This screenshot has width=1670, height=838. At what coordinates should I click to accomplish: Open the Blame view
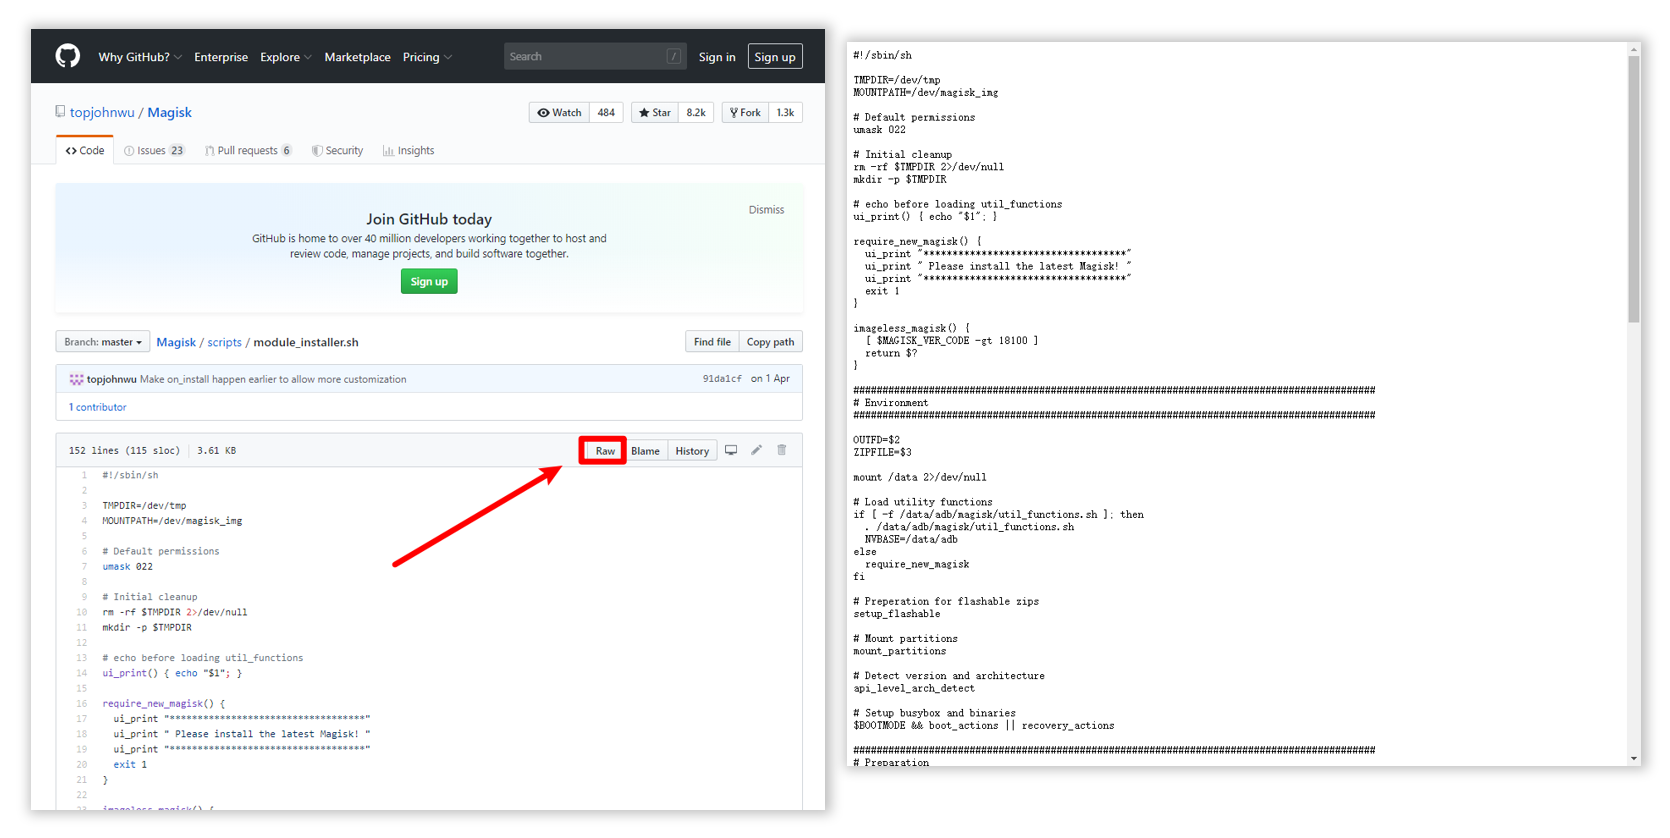[x=645, y=451]
